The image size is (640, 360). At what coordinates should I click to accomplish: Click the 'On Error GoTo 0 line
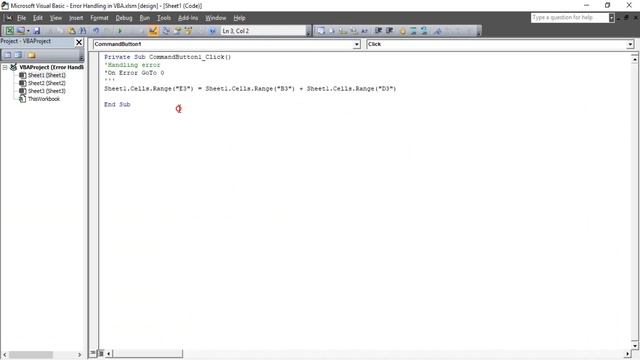(x=134, y=73)
